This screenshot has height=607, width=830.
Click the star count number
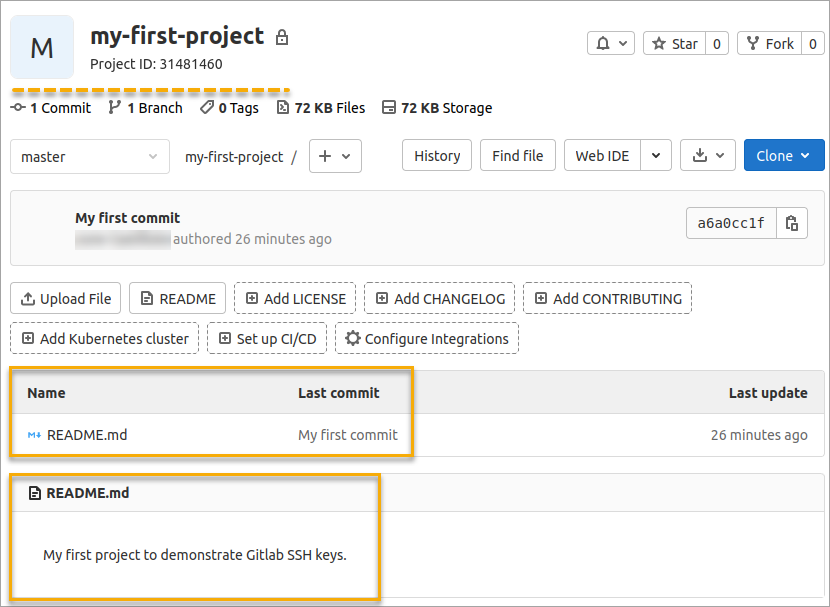click(717, 43)
